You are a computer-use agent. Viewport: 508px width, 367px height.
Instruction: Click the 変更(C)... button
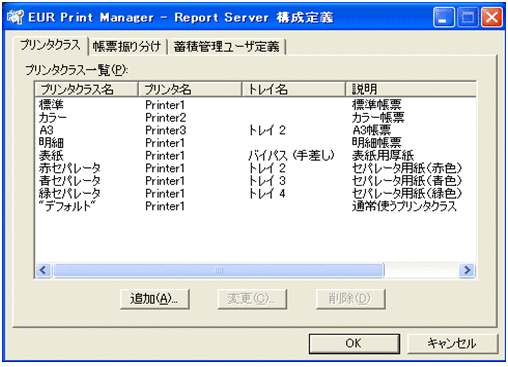tap(252, 299)
